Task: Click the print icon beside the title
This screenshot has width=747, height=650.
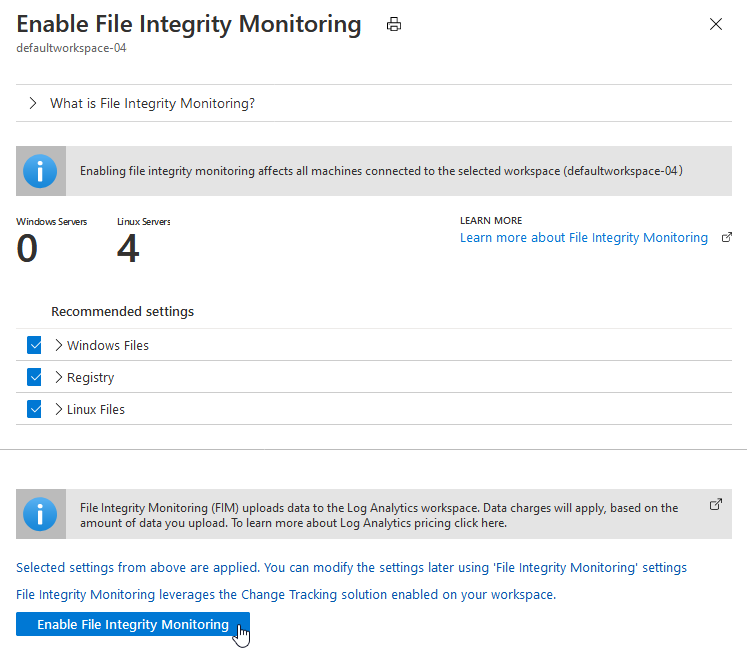Action: pos(394,25)
